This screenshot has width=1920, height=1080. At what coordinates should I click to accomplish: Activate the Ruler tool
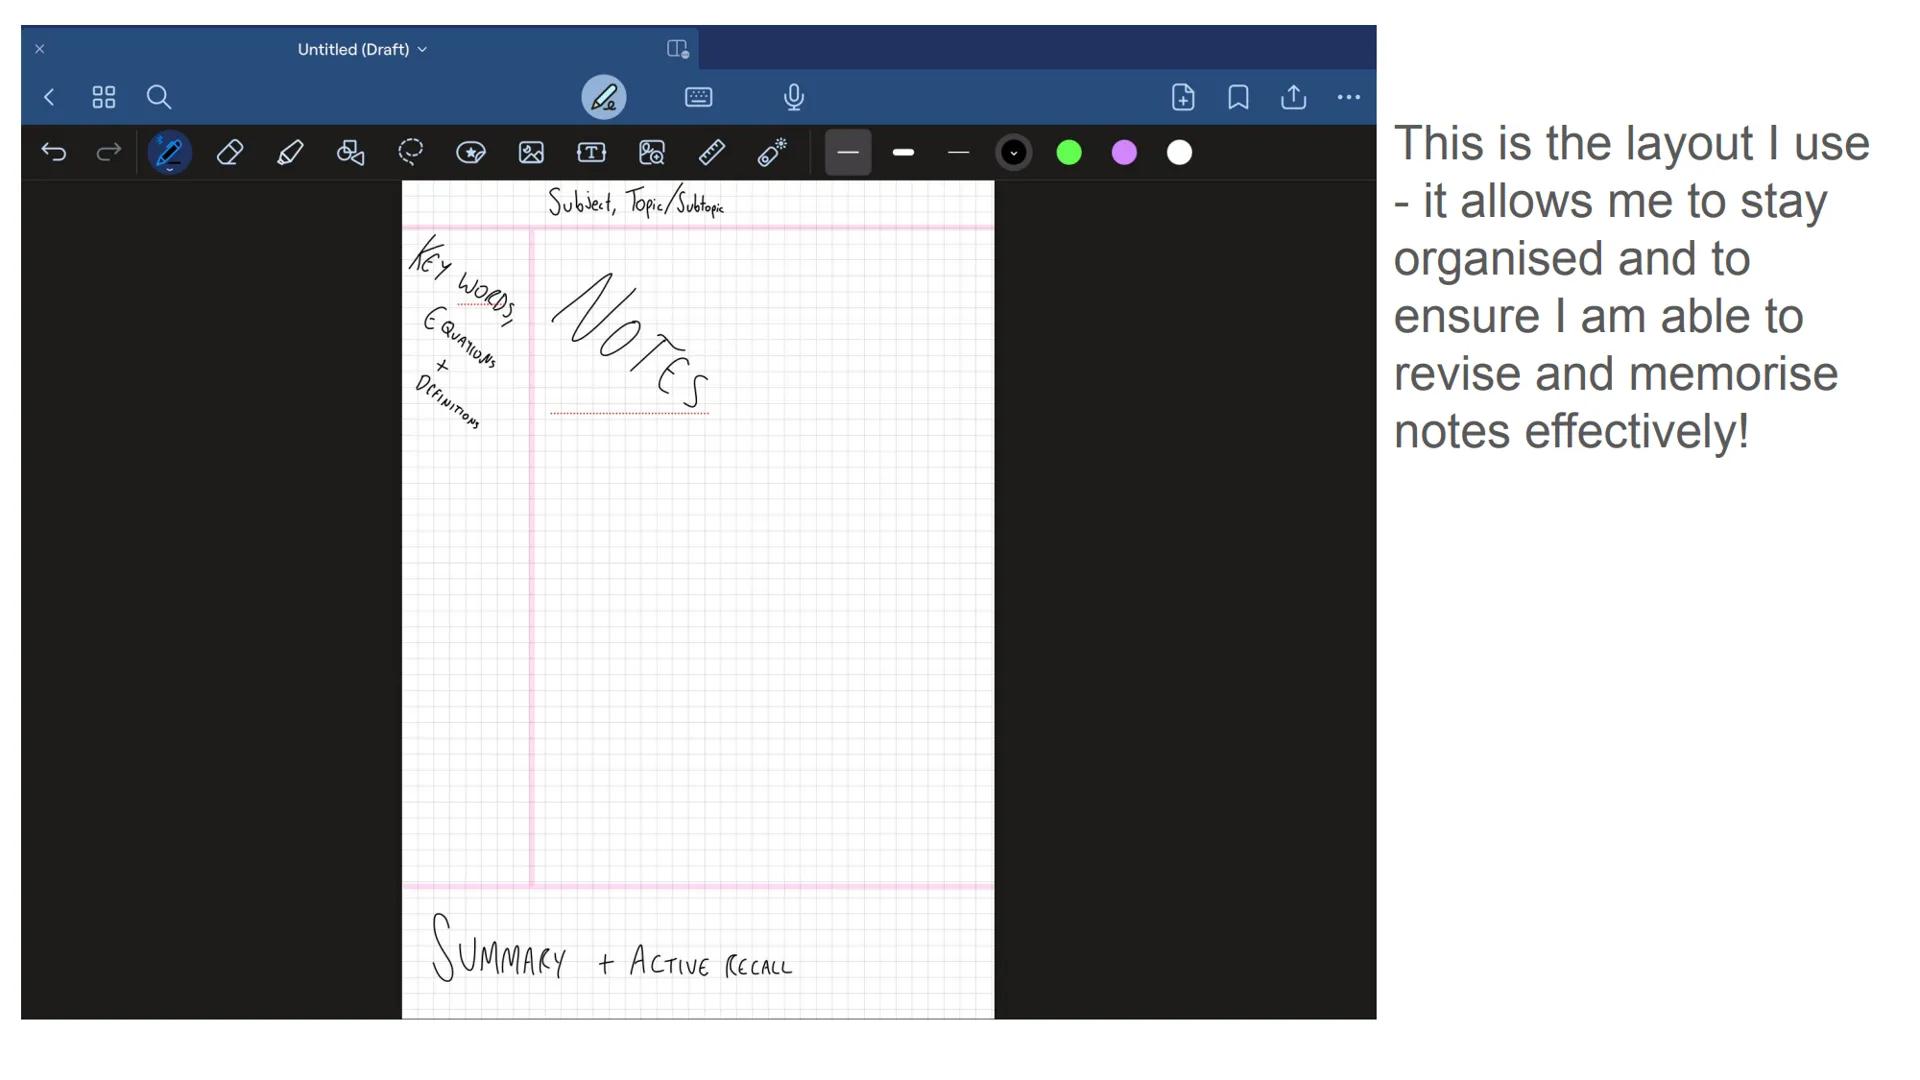coord(711,152)
